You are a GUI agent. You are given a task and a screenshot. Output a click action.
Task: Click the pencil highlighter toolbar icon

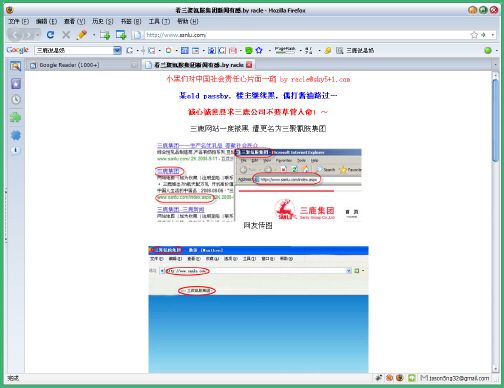82,35
